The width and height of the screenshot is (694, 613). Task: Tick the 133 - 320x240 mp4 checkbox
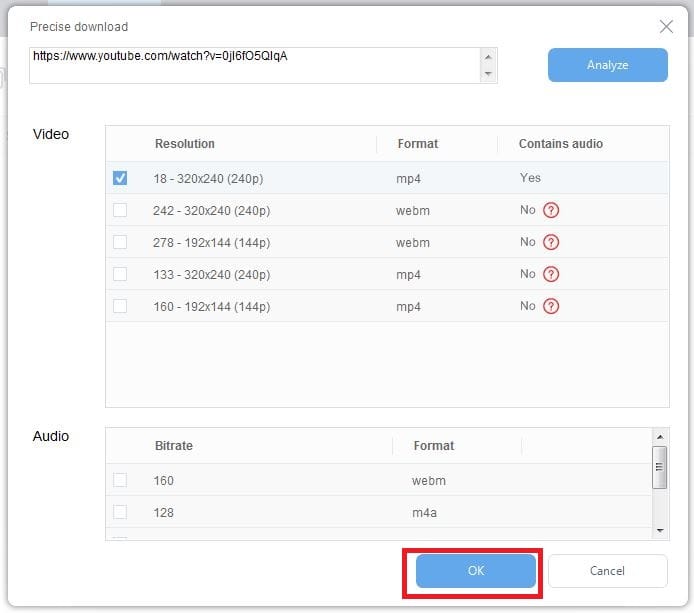pyautogui.click(x=120, y=274)
